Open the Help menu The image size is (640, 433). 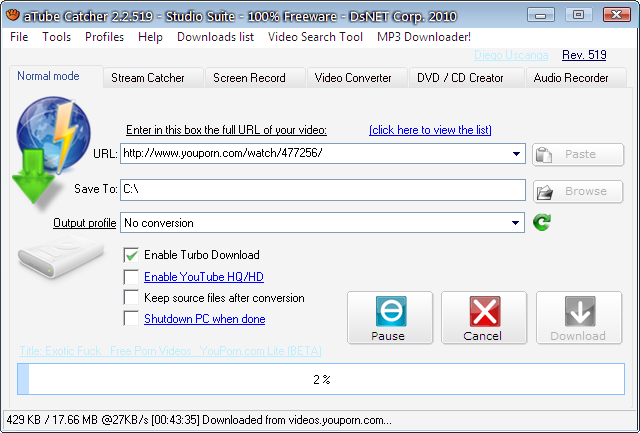pos(150,37)
